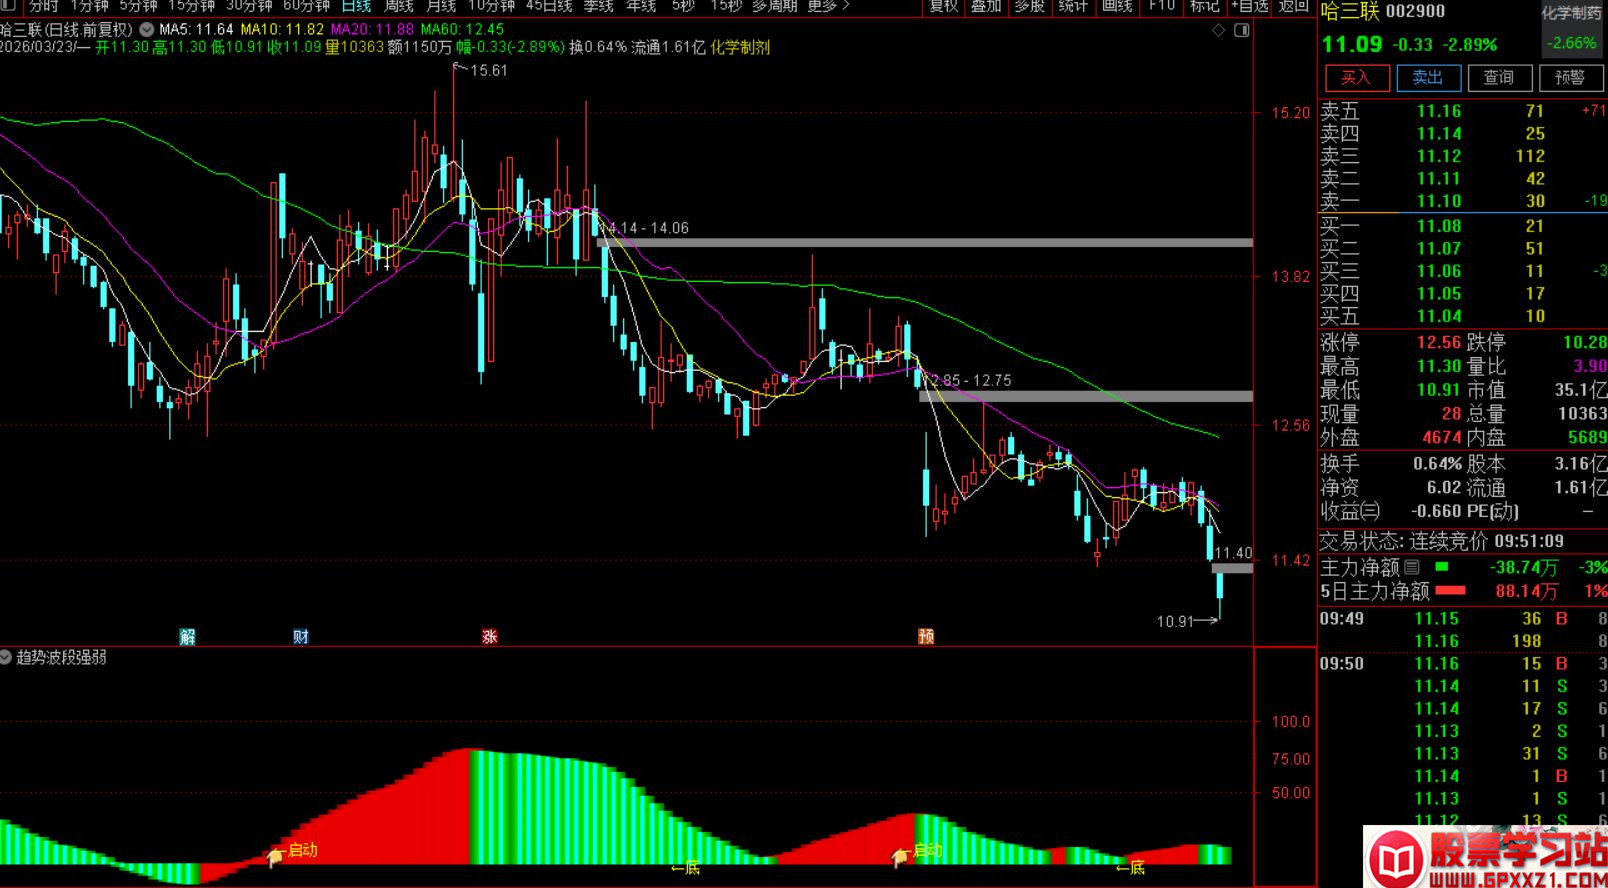Click the 买一 11.08 order row
The width and height of the screenshot is (1608, 888).
click(x=1463, y=226)
